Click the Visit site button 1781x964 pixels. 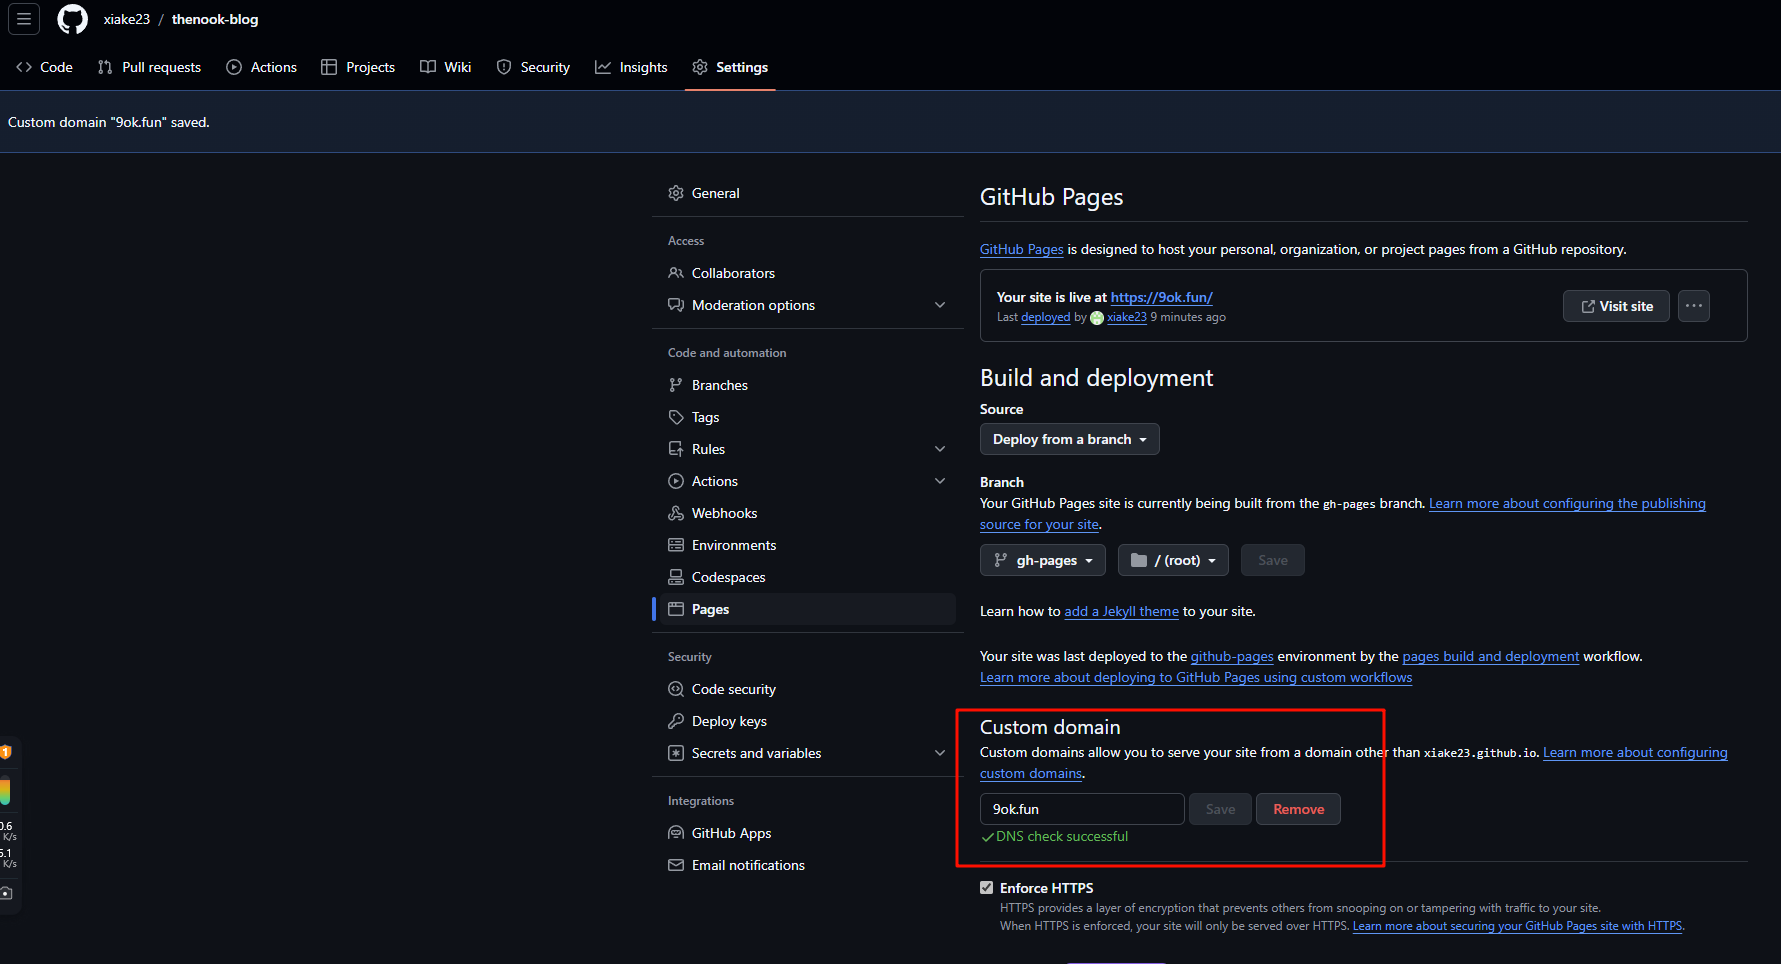click(1616, 306)
